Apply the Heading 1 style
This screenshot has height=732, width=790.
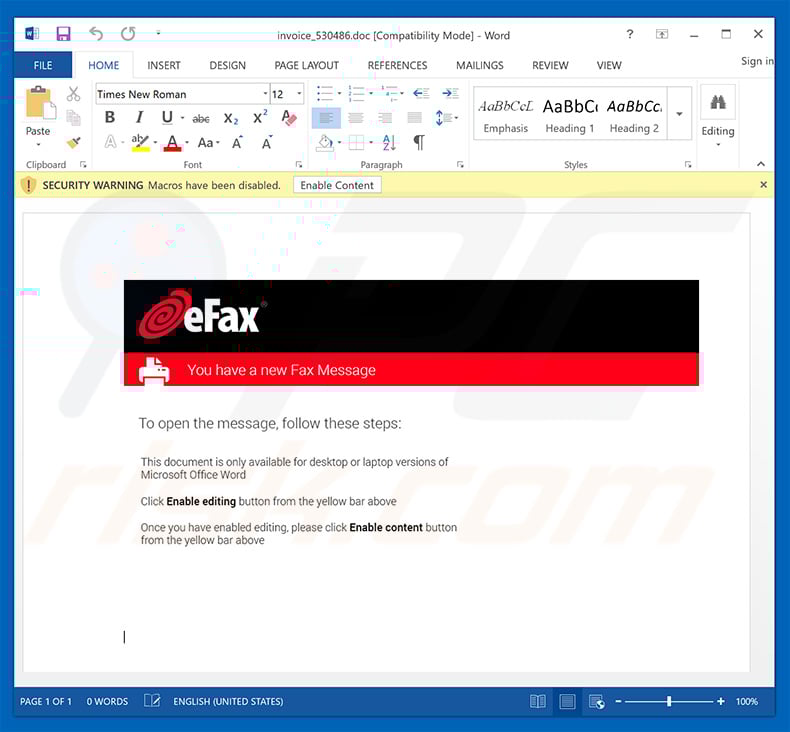(570, 115)
